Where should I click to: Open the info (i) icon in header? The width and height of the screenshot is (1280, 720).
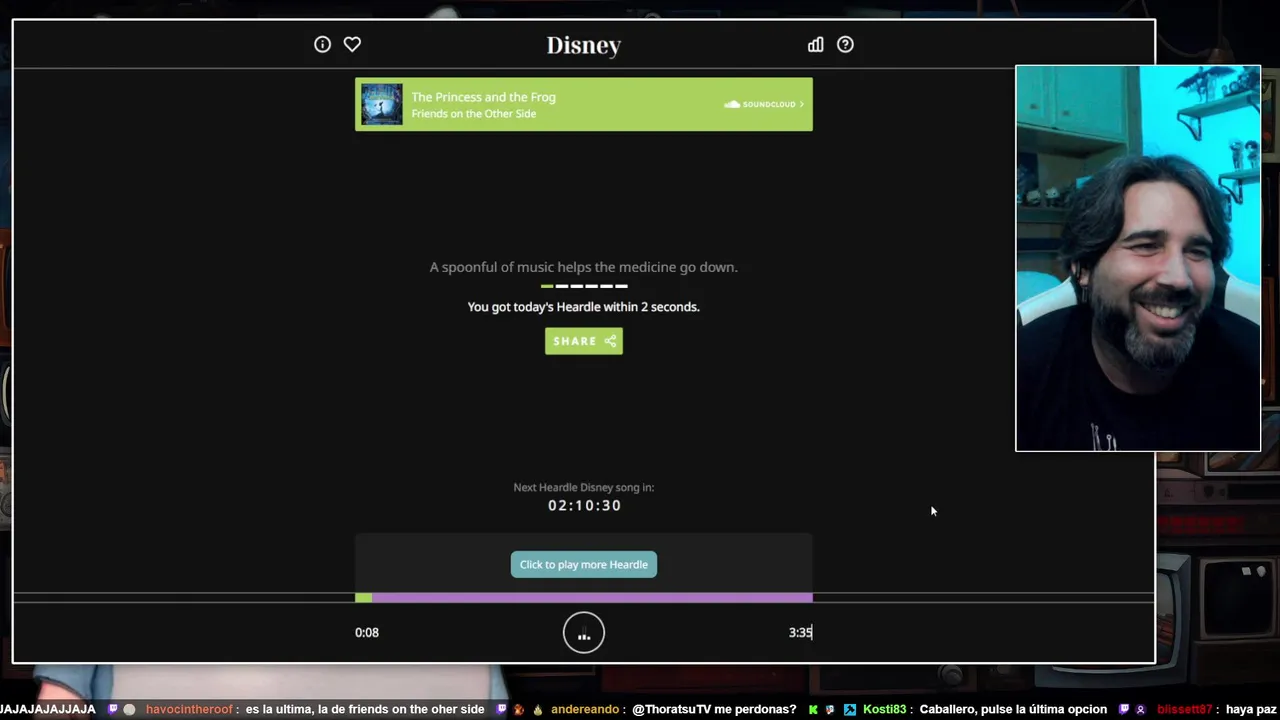[322, 44]
